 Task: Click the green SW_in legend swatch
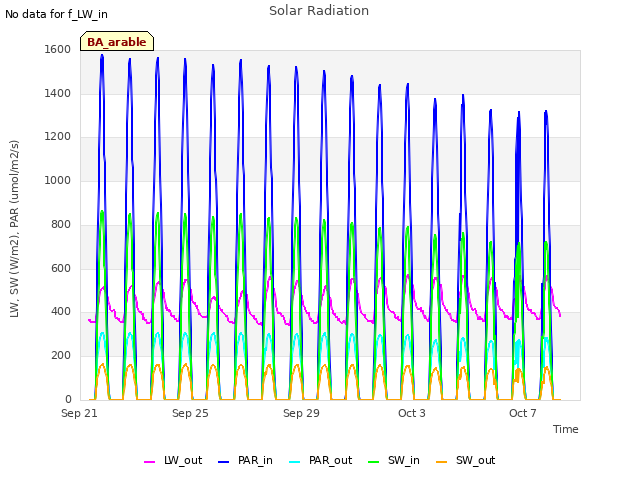pyautogui.click(x=373, y=462)
